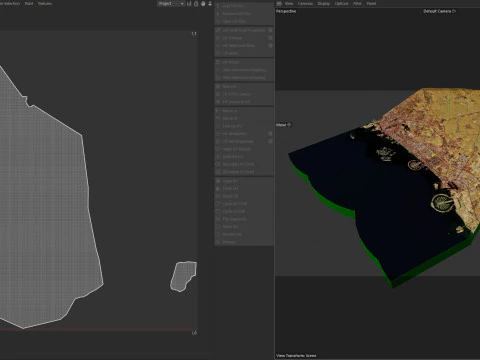Open the Project dropdown
The height and width of the screenshot is (360, 480).
click(x=171, y=4)
